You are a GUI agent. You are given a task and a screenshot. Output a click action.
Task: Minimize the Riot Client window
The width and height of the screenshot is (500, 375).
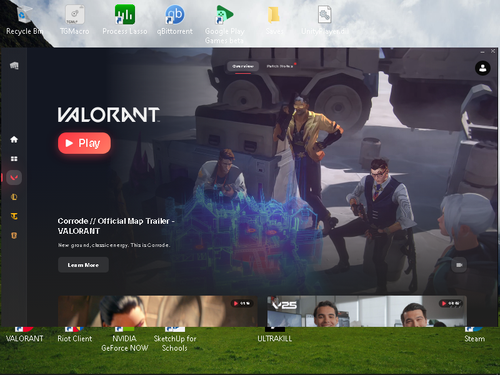point(482,52)
